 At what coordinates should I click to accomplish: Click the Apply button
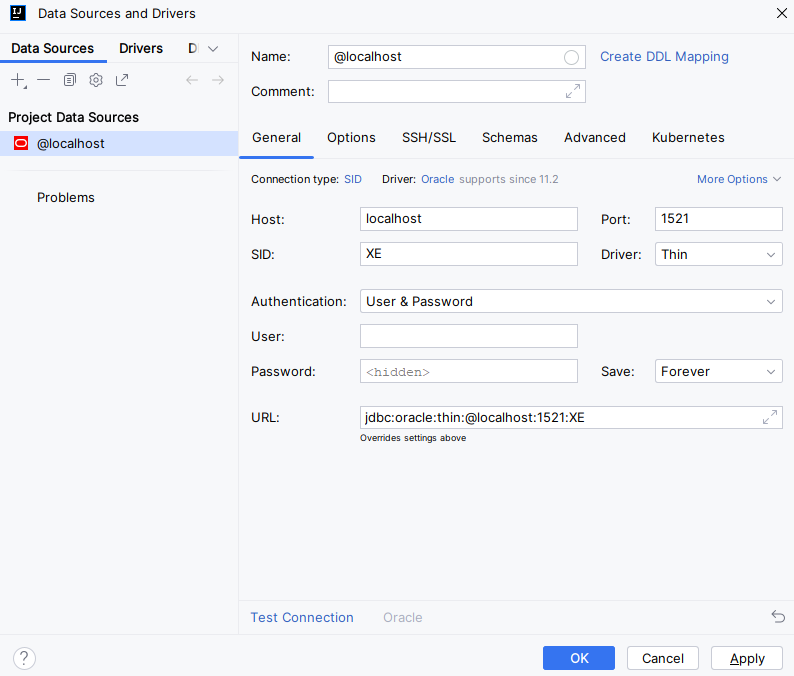click(747, 658)
